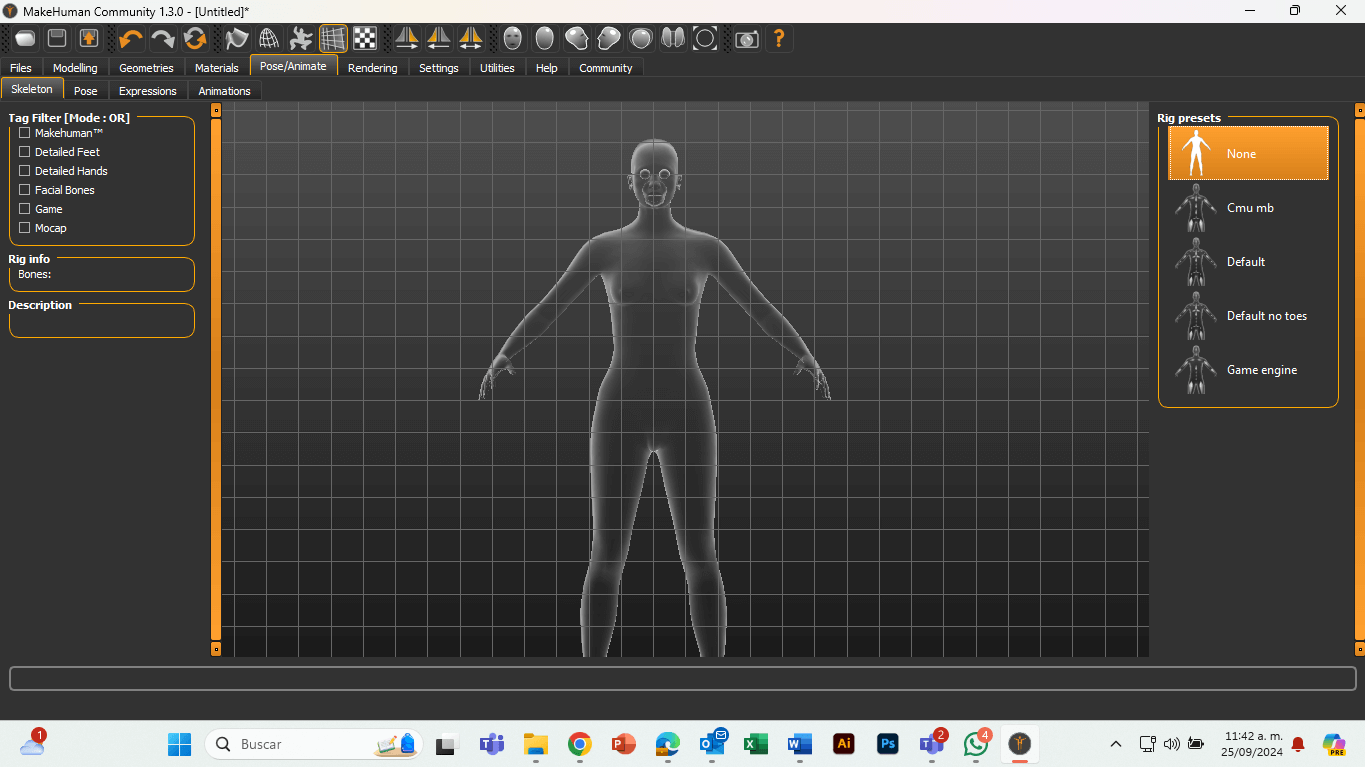This screenshot has height=767, width=1365.
Task: Open help with the question mark icon
Action: click(779, 39)
